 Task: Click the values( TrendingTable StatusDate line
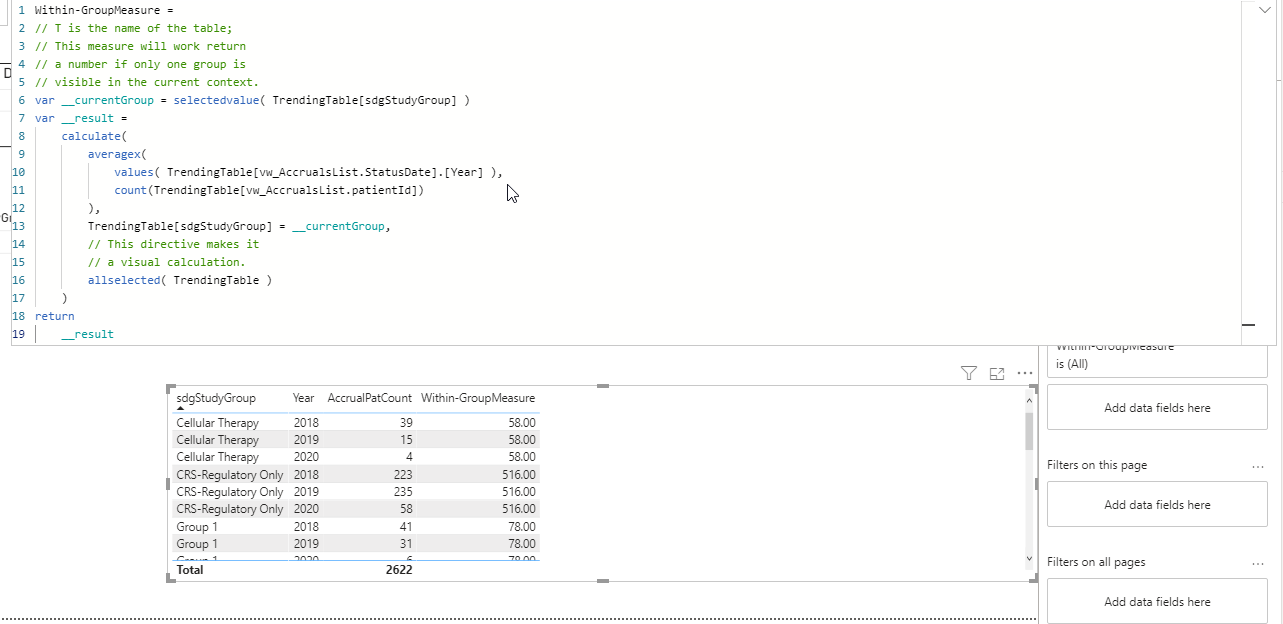(x=308, y=172)
